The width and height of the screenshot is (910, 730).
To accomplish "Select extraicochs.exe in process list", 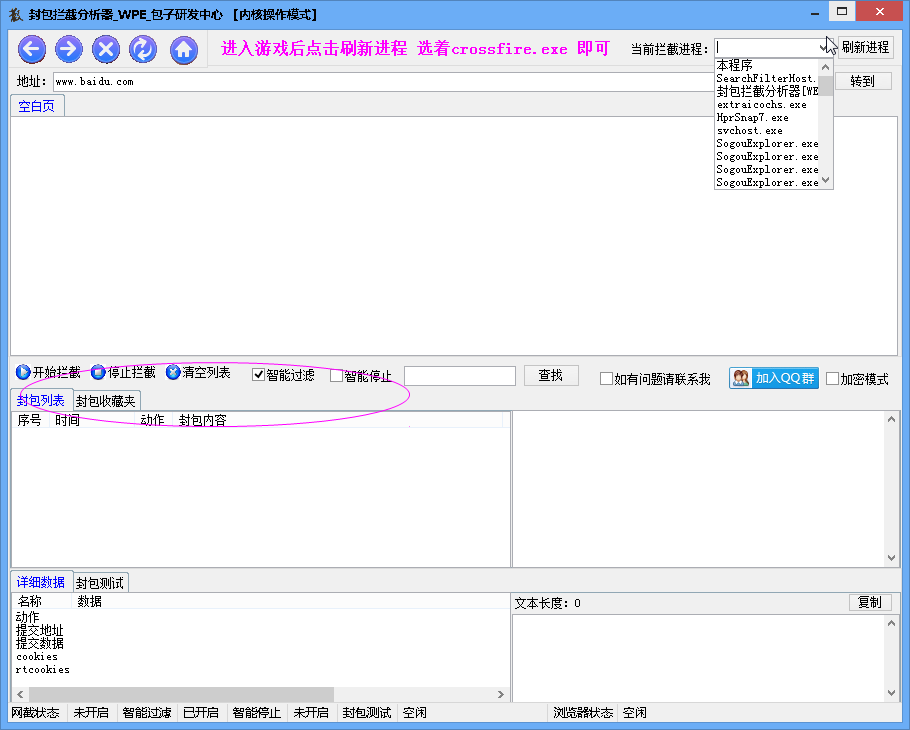I will [x=766, y=104].
